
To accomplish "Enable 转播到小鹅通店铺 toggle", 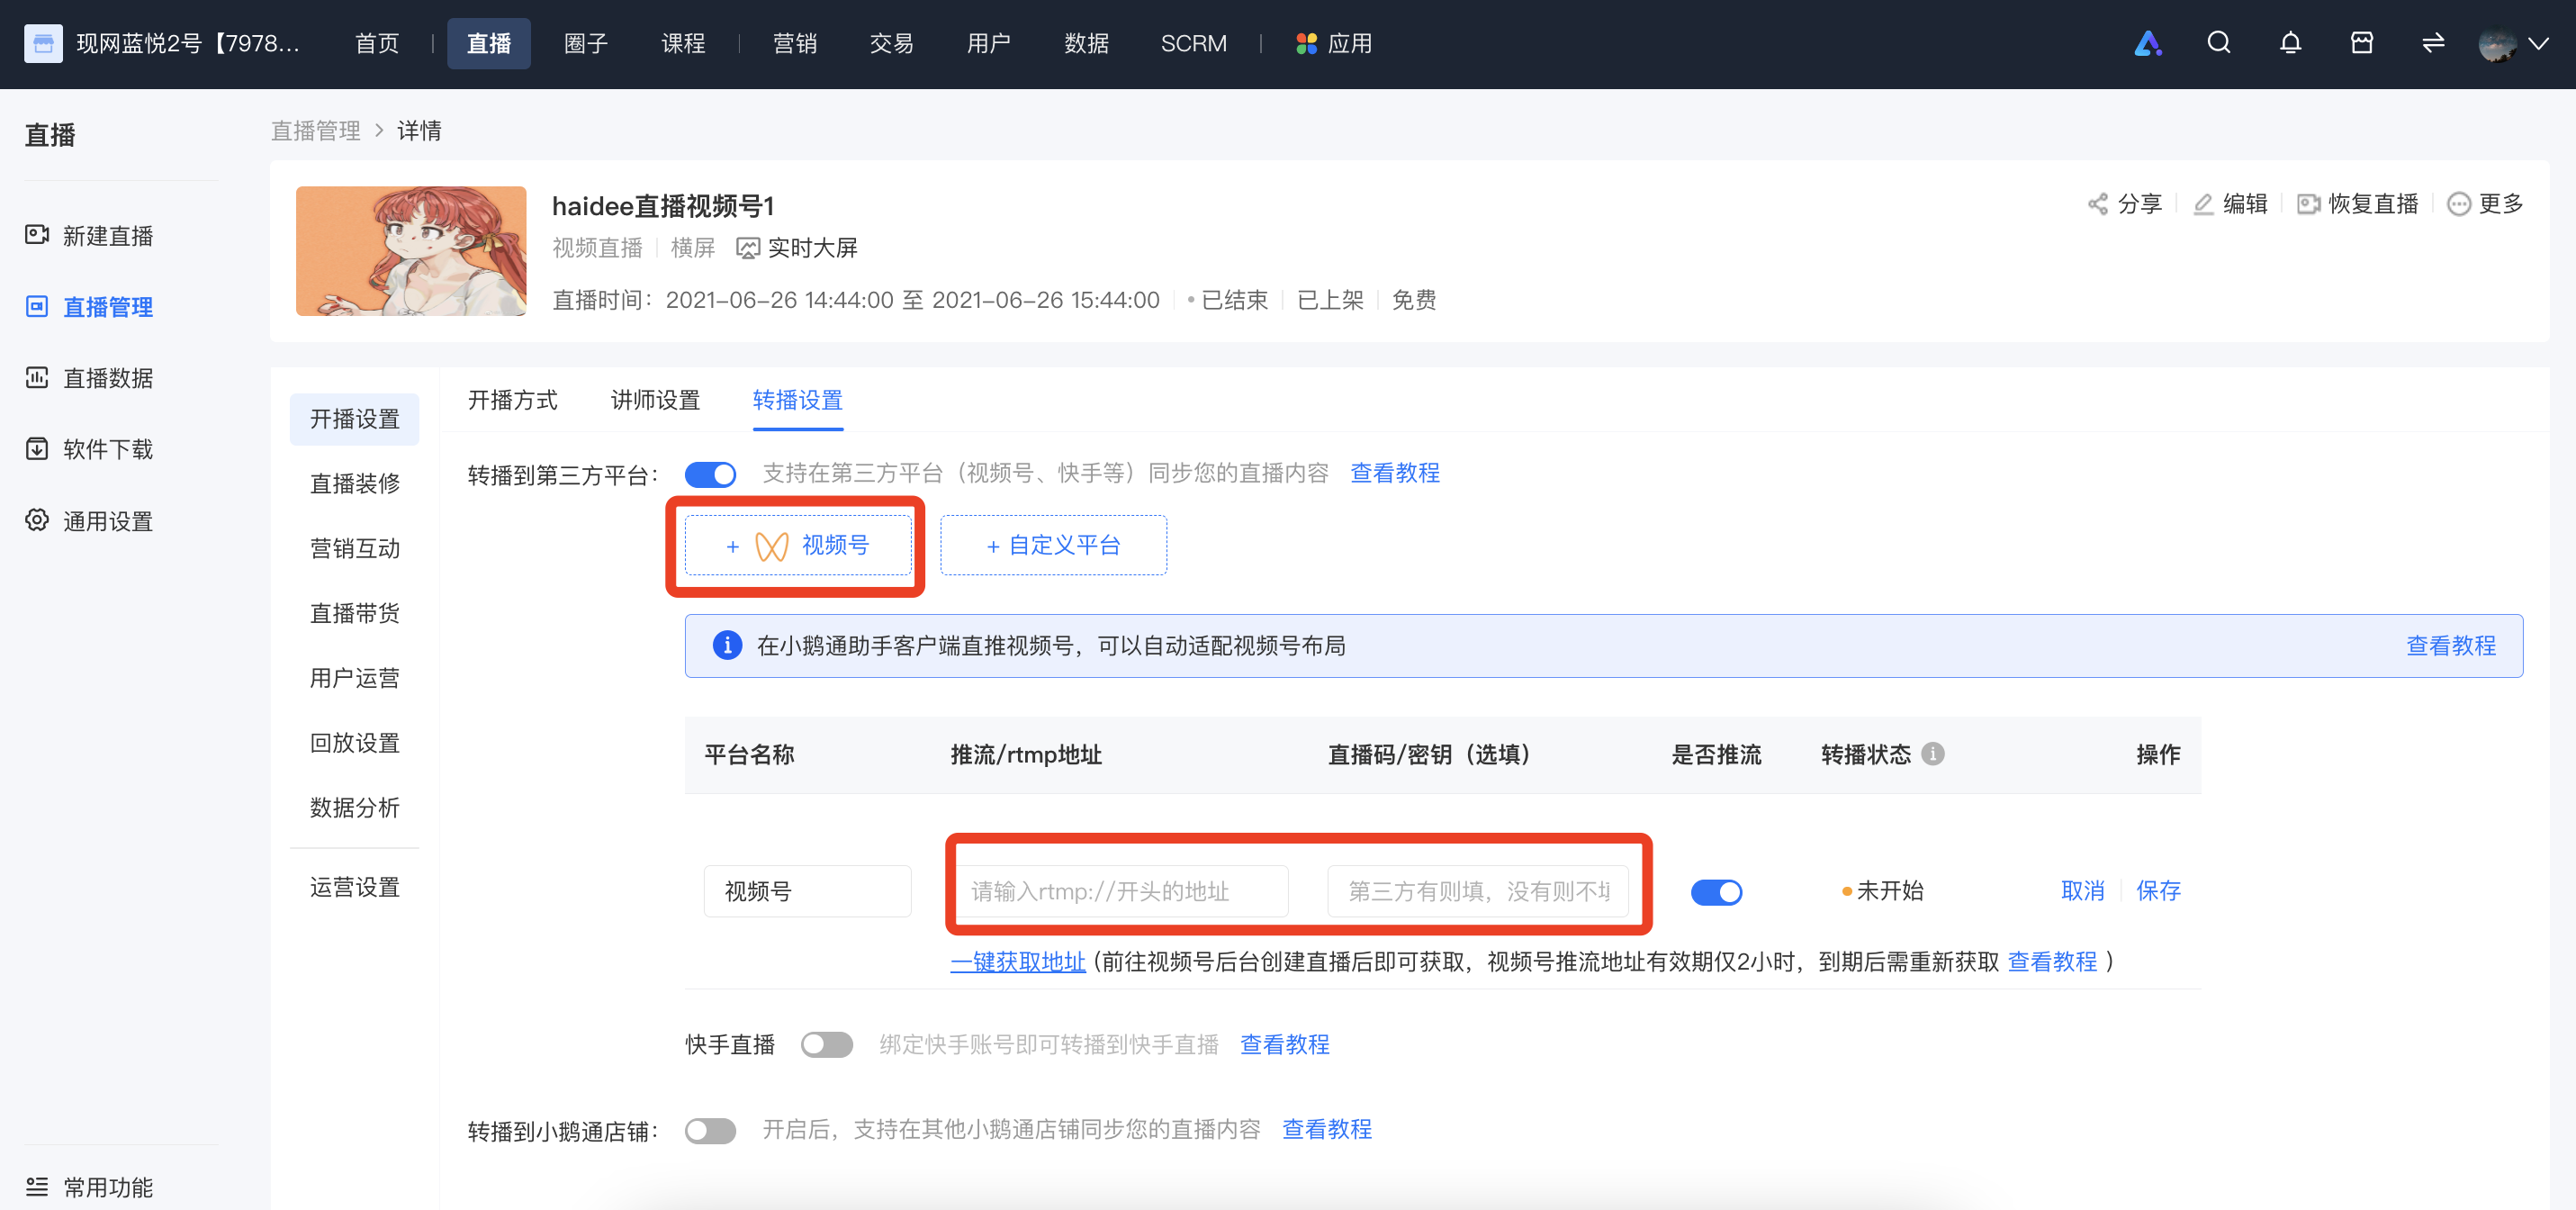I will 710,1130.
